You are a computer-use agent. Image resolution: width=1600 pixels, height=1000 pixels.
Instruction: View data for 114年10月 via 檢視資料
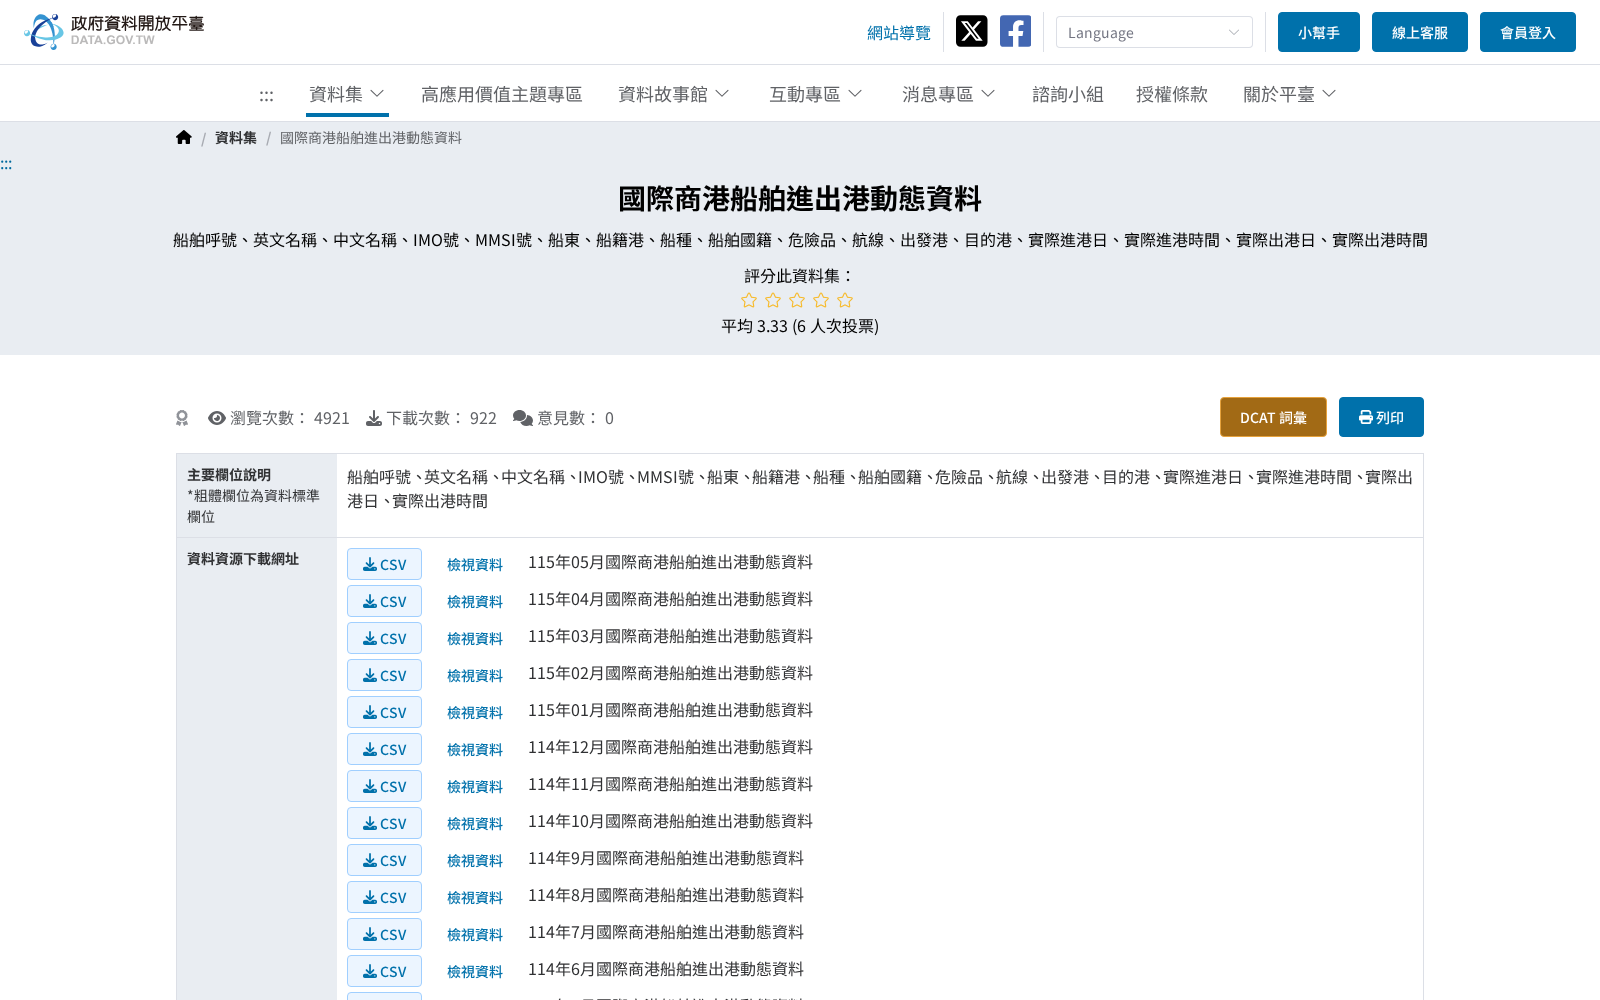475,824
